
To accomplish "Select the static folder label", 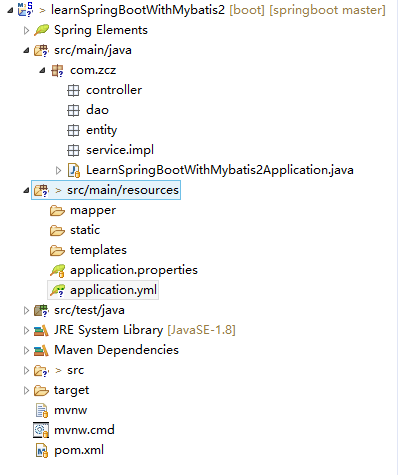I will 85,230.
